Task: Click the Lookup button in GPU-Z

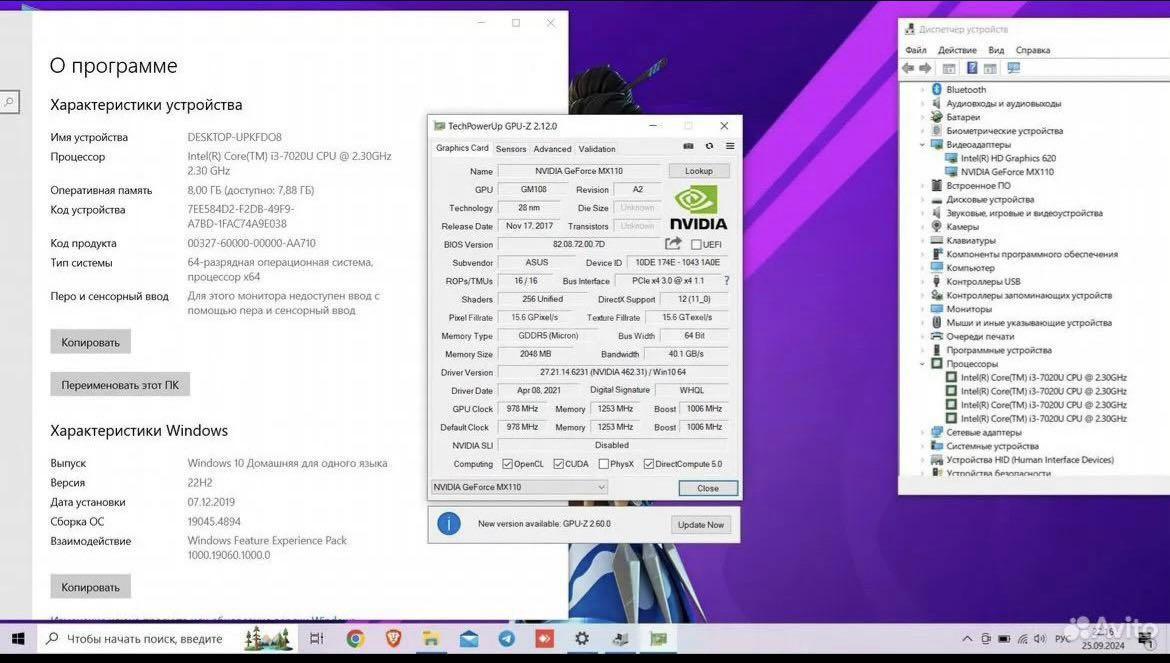Action: pyautogui.click(x=698, y=171)
